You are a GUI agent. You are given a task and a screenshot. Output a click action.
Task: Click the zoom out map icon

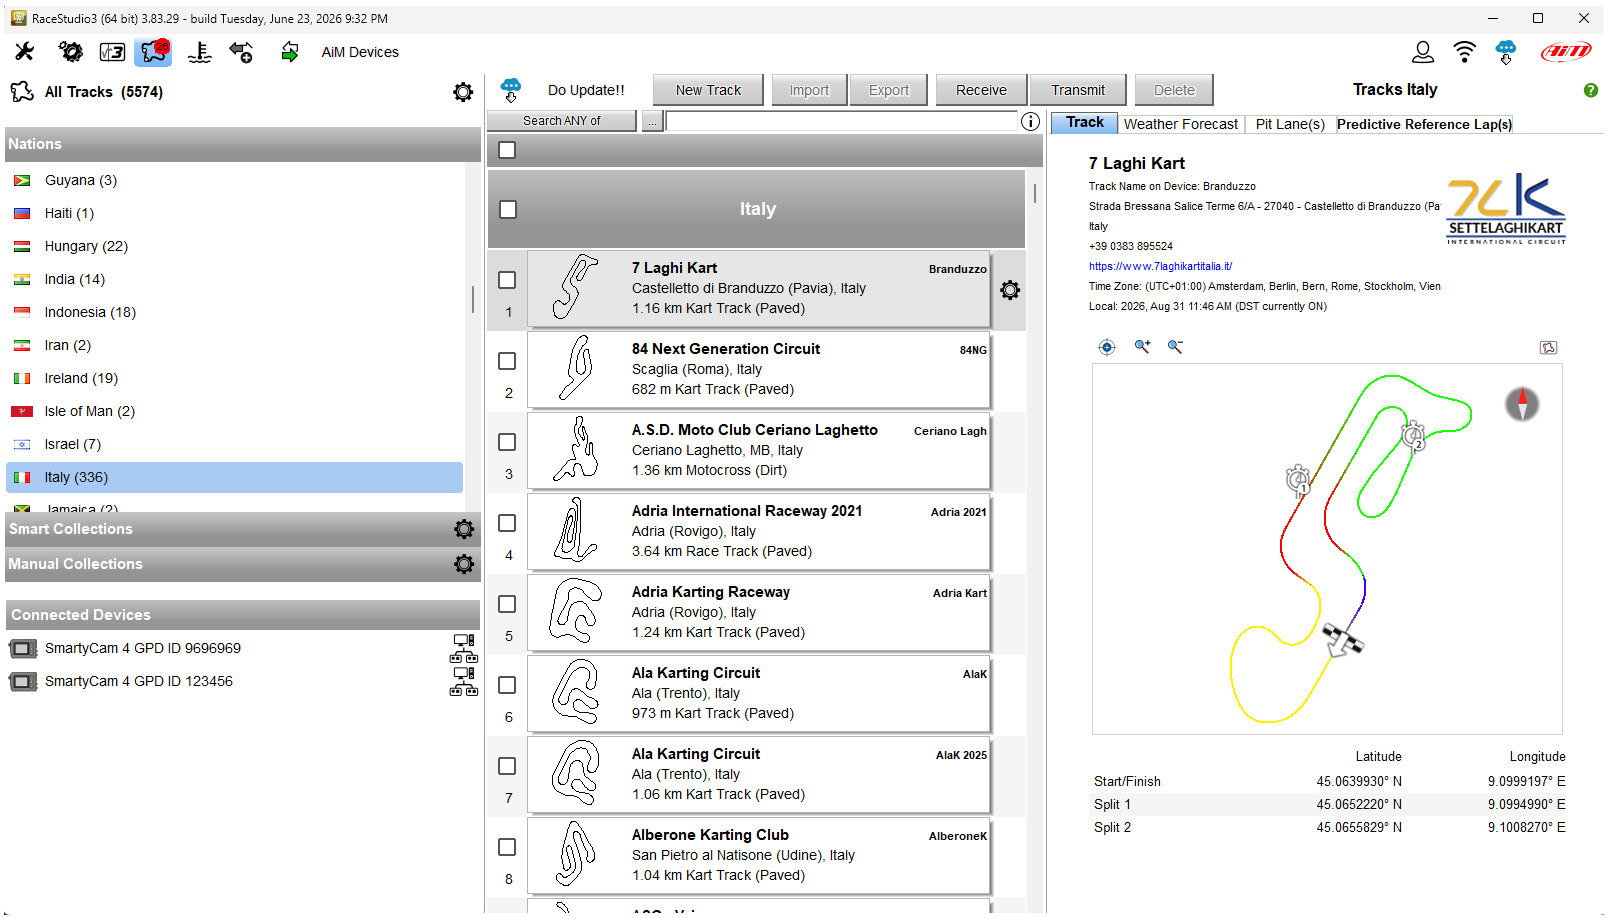tap(1175, 347)
